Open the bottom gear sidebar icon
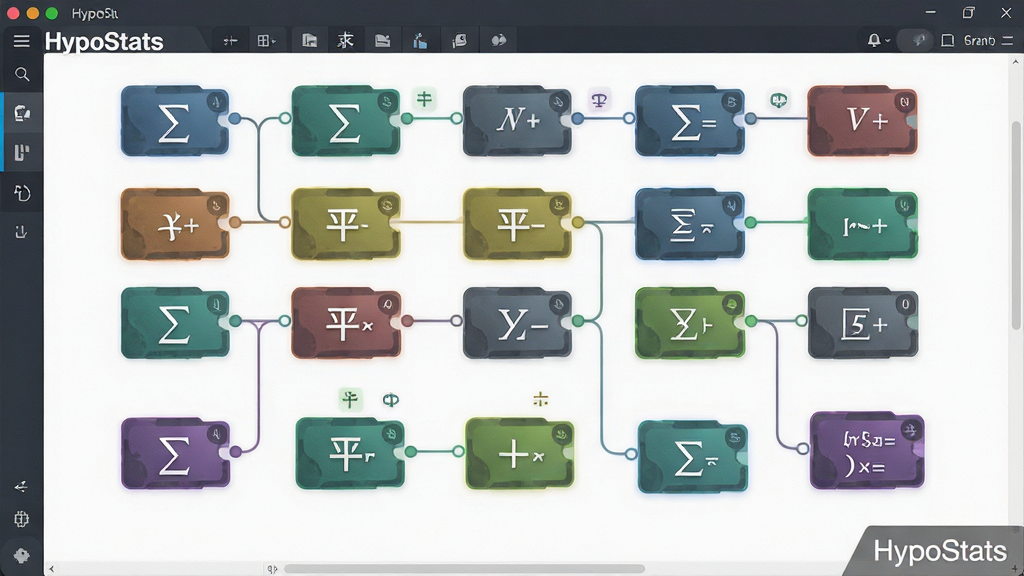Viewport: 1024px width, 576px height. tap(22, 556)
